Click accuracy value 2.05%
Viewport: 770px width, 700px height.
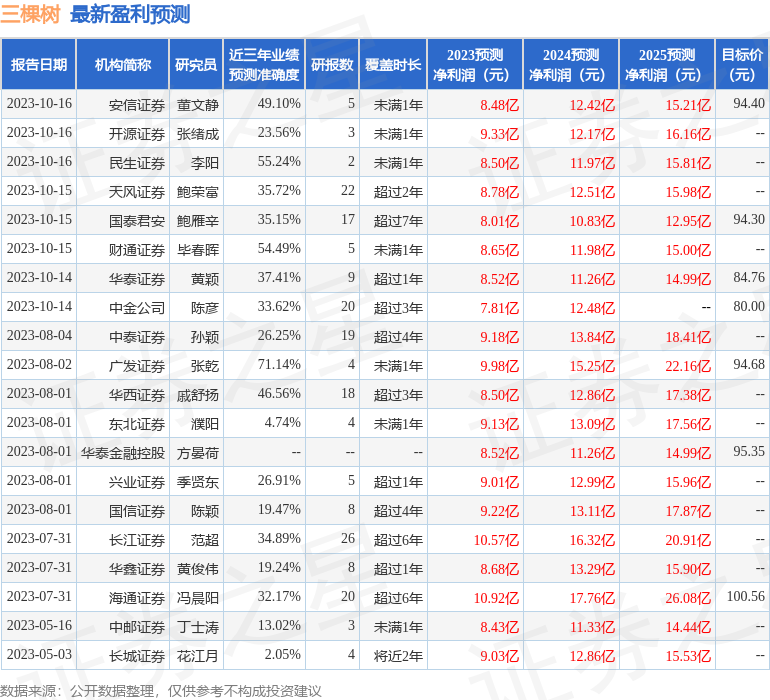282,654
